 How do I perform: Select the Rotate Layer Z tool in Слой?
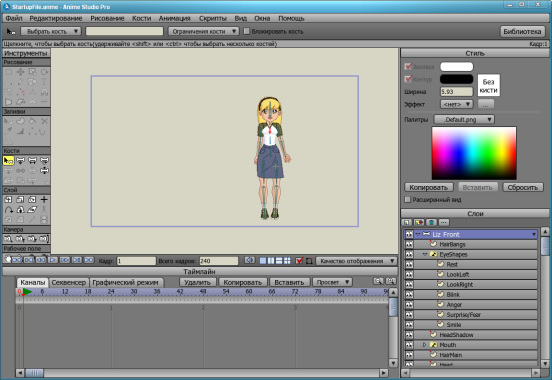(32, 200)
